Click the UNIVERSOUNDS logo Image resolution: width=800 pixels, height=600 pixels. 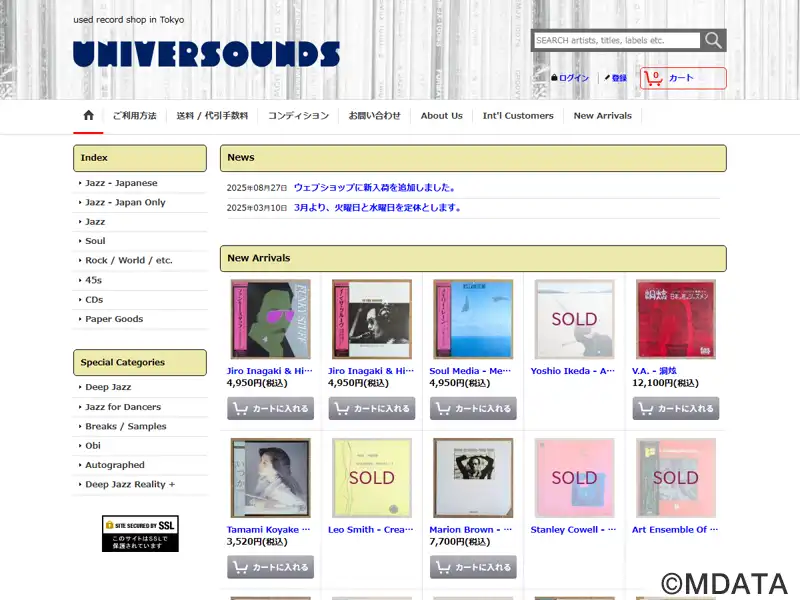tap(206, 54)
